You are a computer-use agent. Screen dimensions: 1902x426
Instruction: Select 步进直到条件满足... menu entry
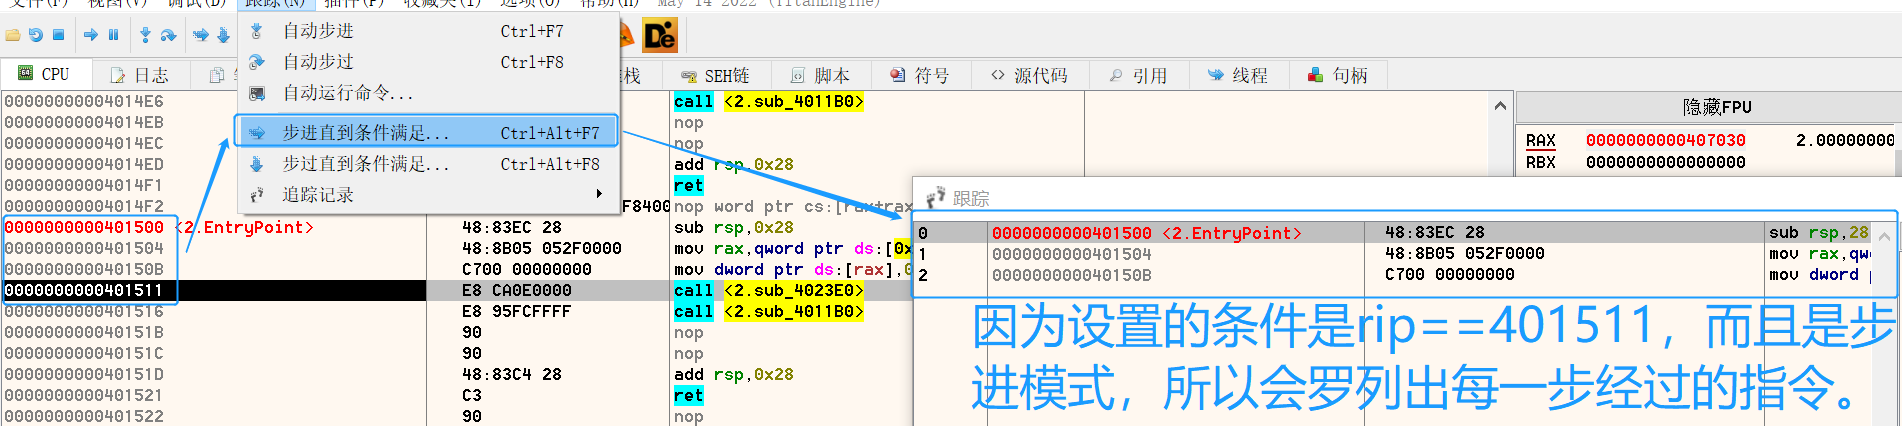pyautogui.click(x=428, y=132)
